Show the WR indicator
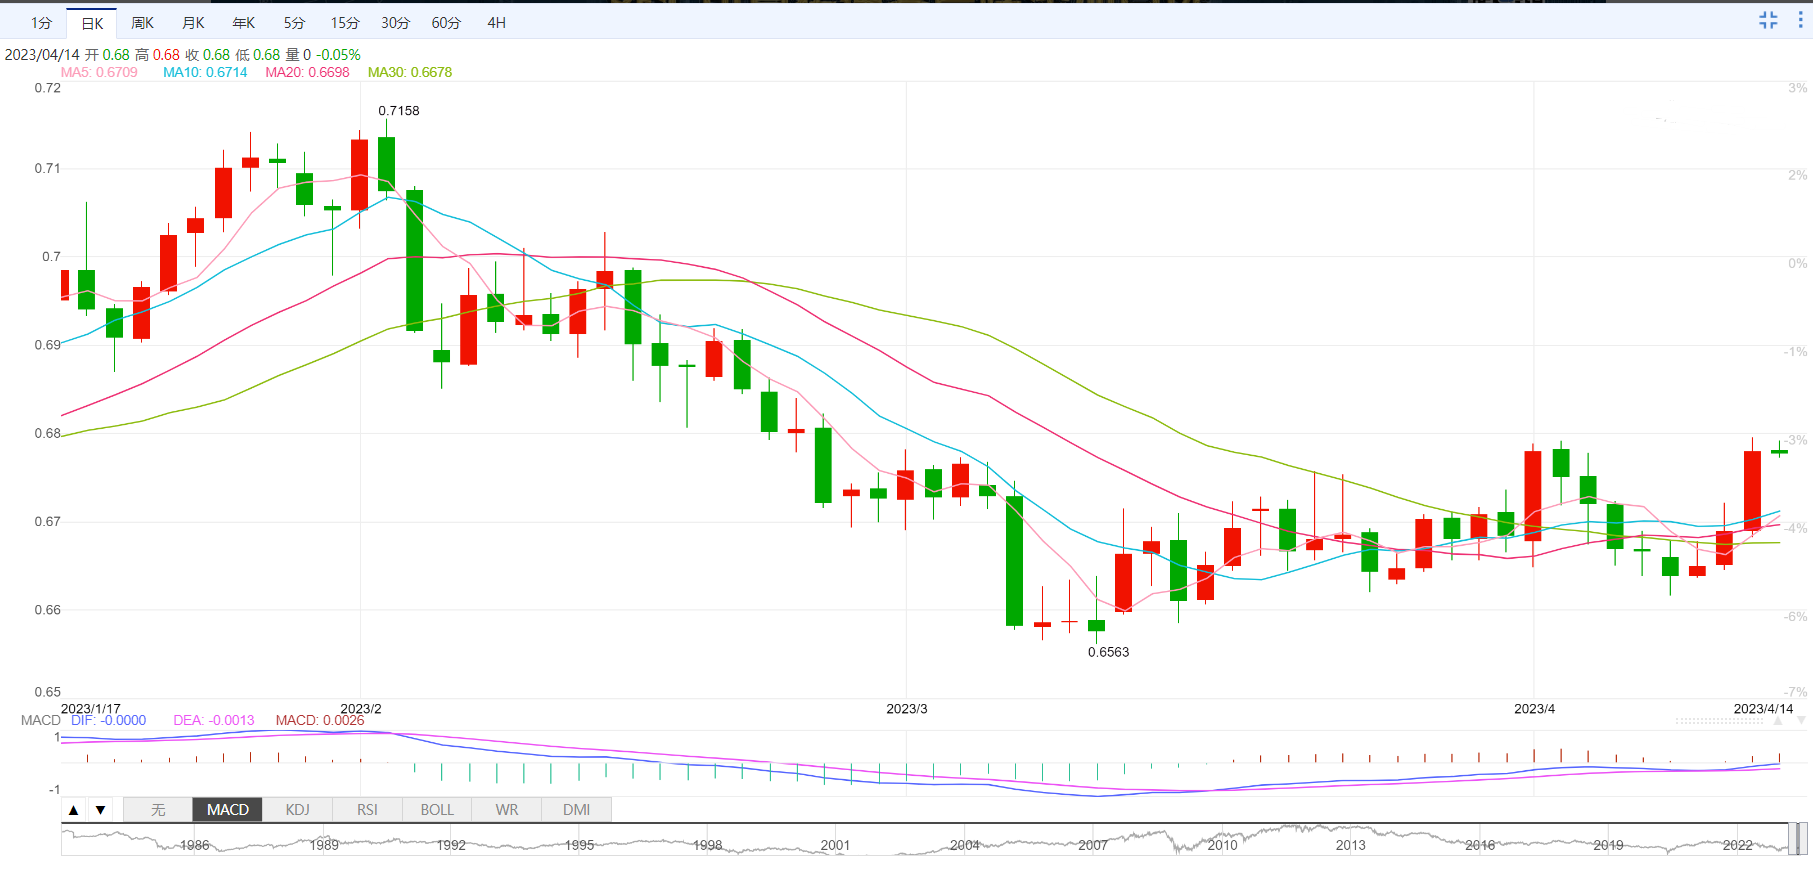The width and height of the screenshot is (1813, 890). click(x=507, y=810)
